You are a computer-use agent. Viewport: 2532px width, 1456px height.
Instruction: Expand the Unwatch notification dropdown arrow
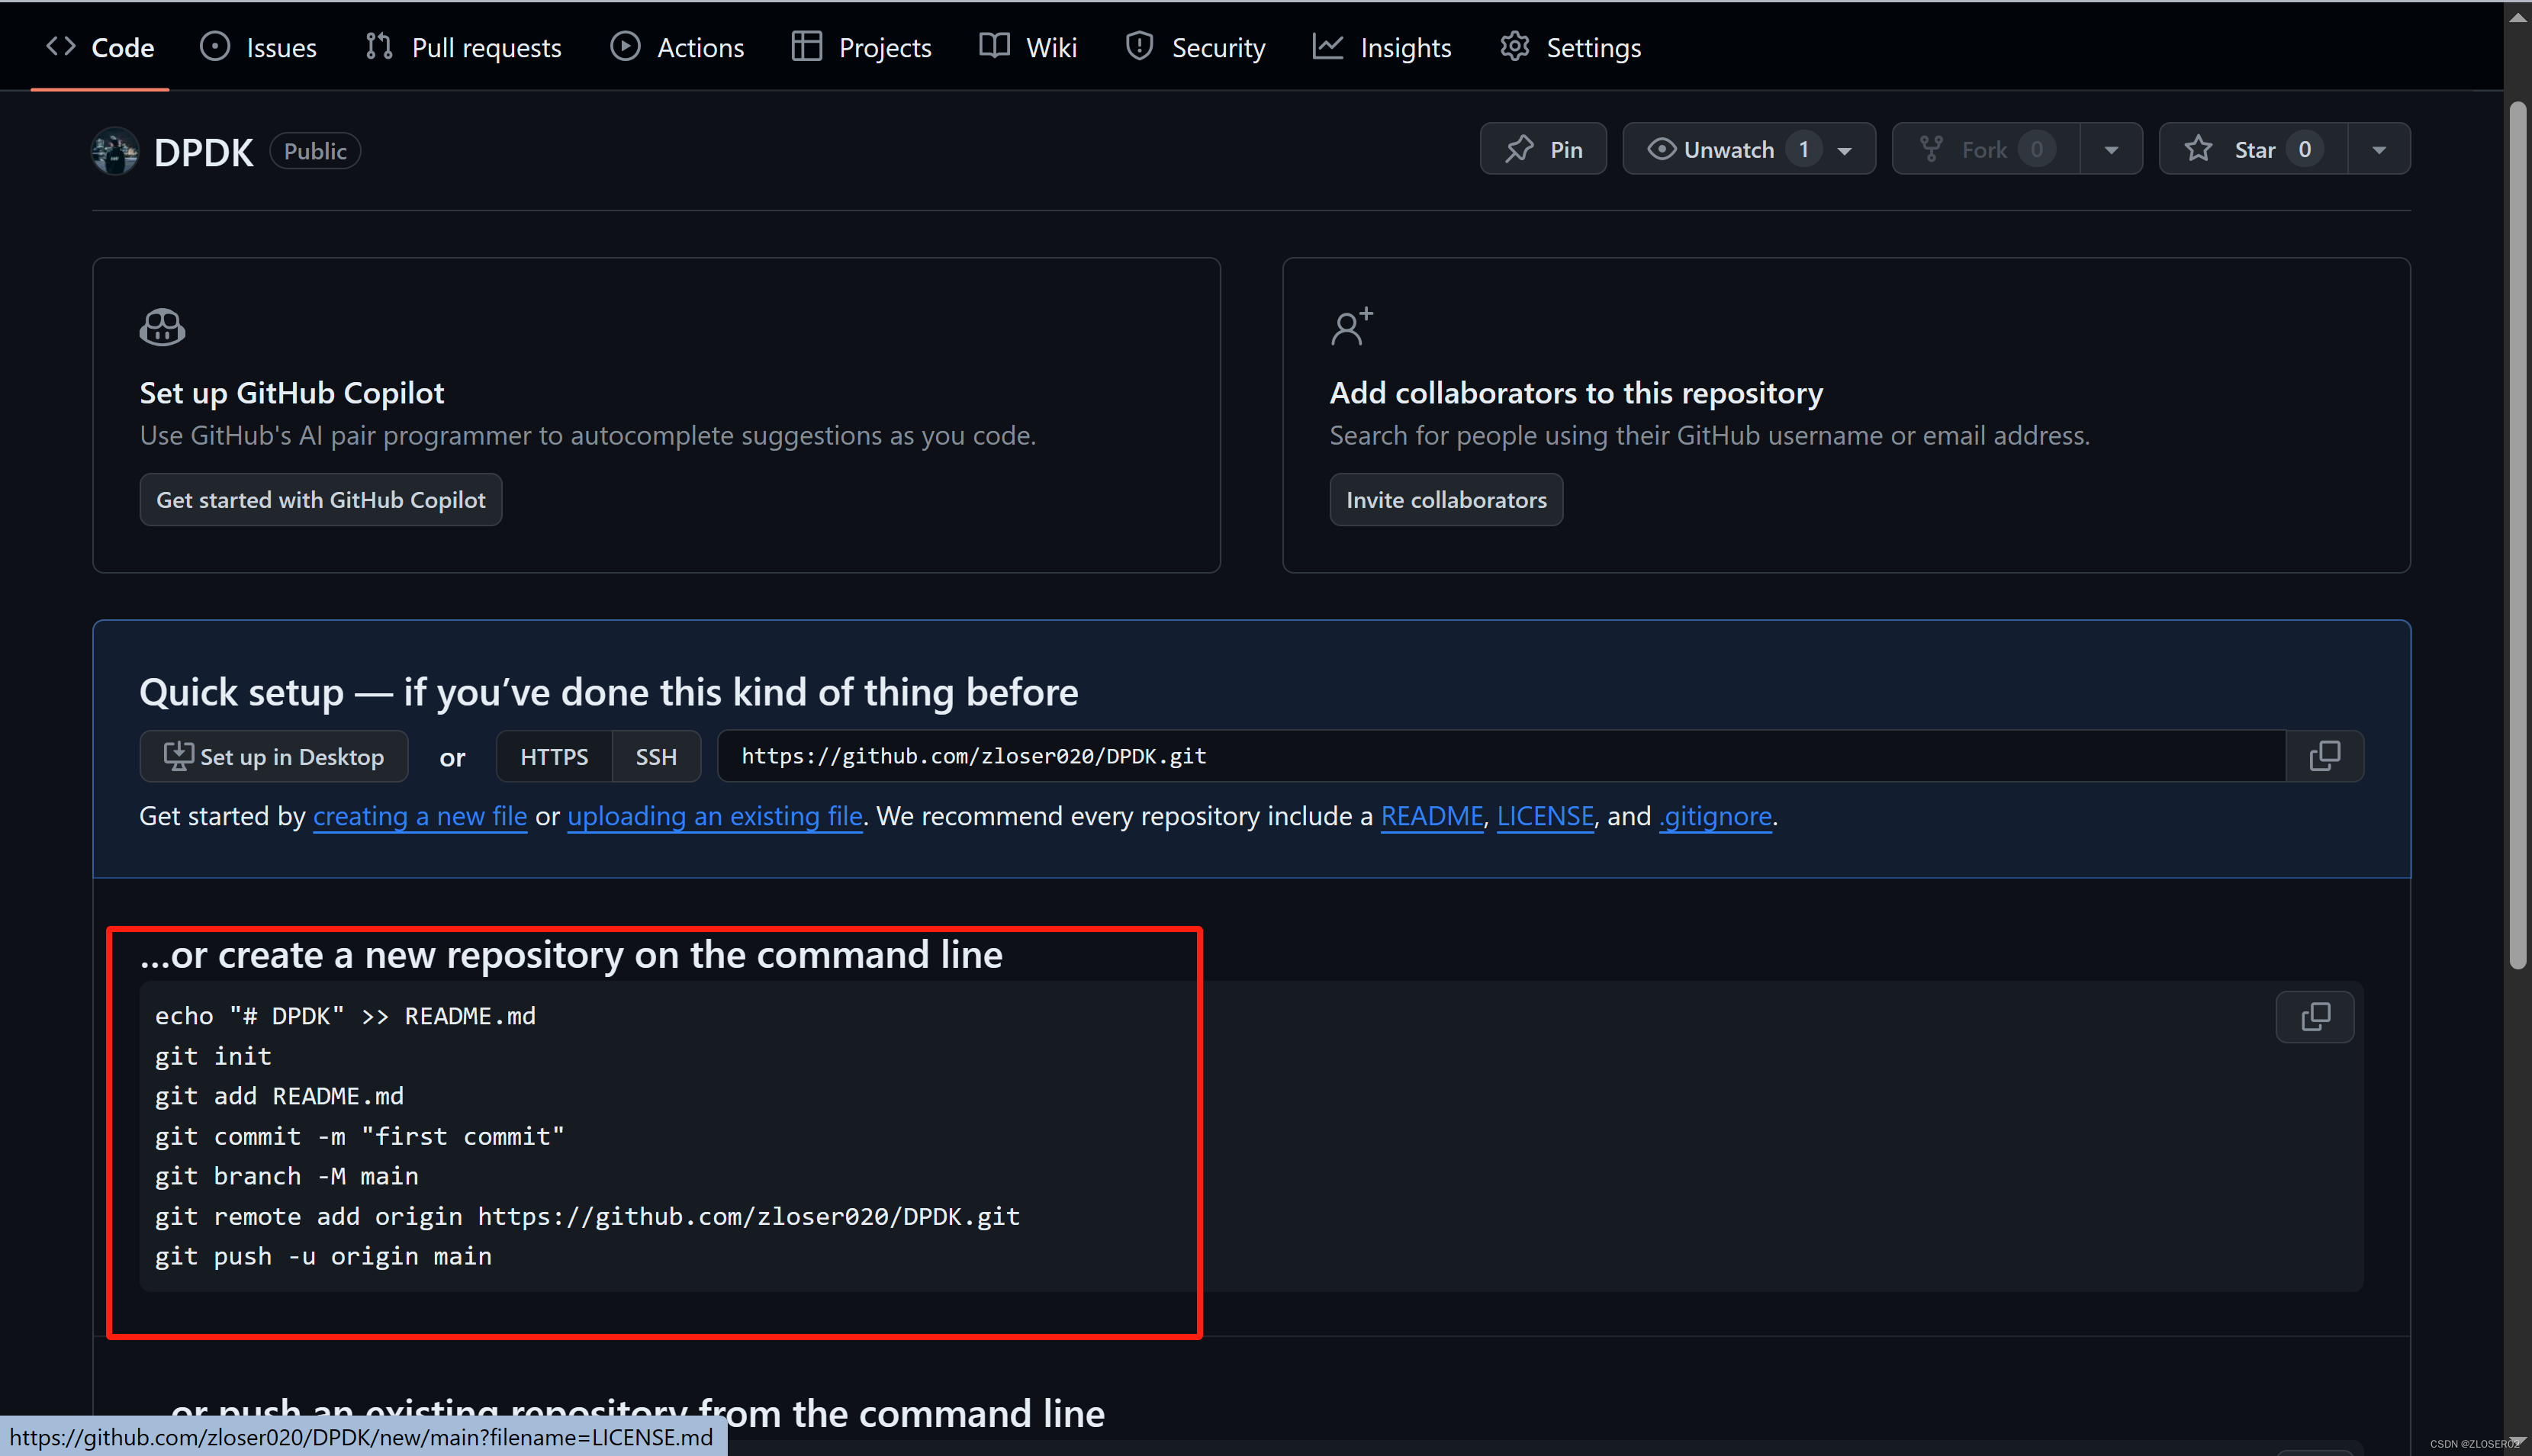[x=1845, y=150]
